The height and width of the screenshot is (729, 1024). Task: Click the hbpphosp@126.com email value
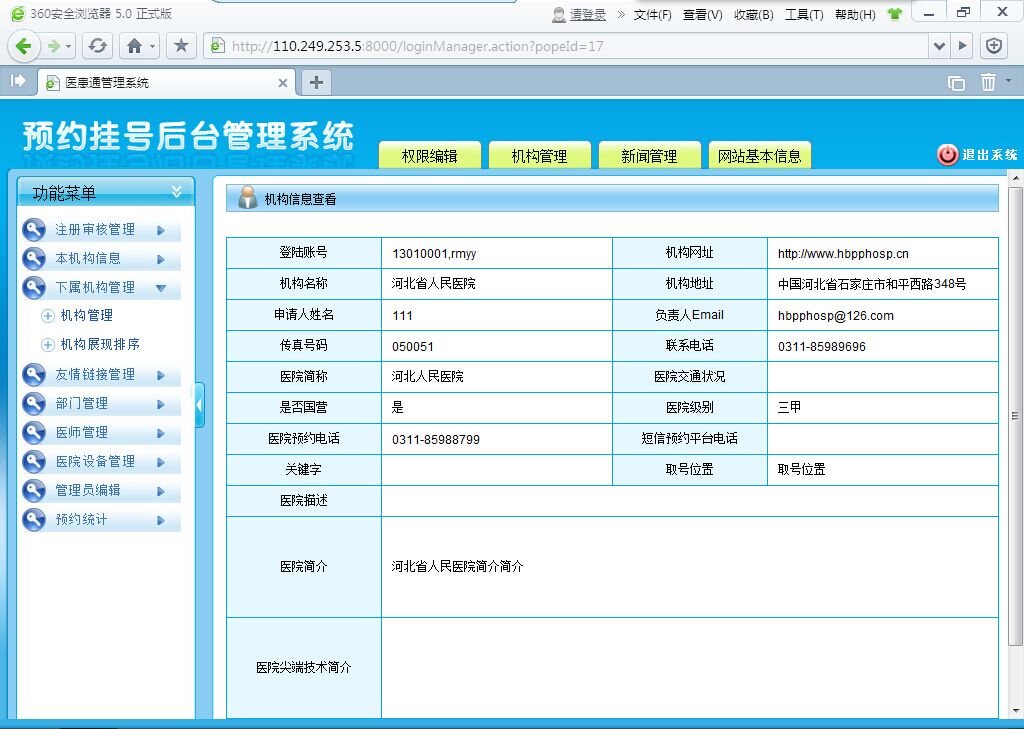click(x=835, y=316)
